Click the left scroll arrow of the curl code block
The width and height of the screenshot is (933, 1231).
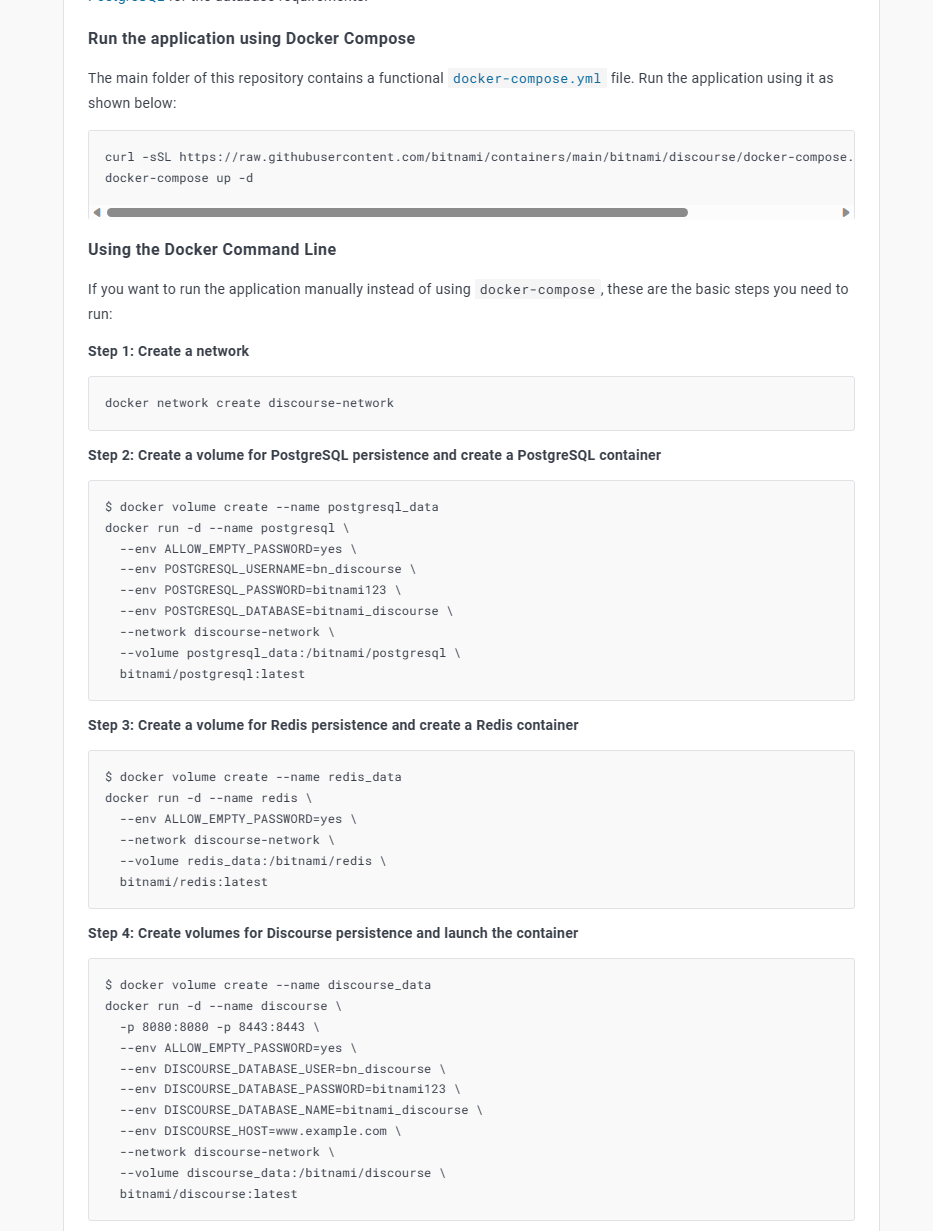97,212
